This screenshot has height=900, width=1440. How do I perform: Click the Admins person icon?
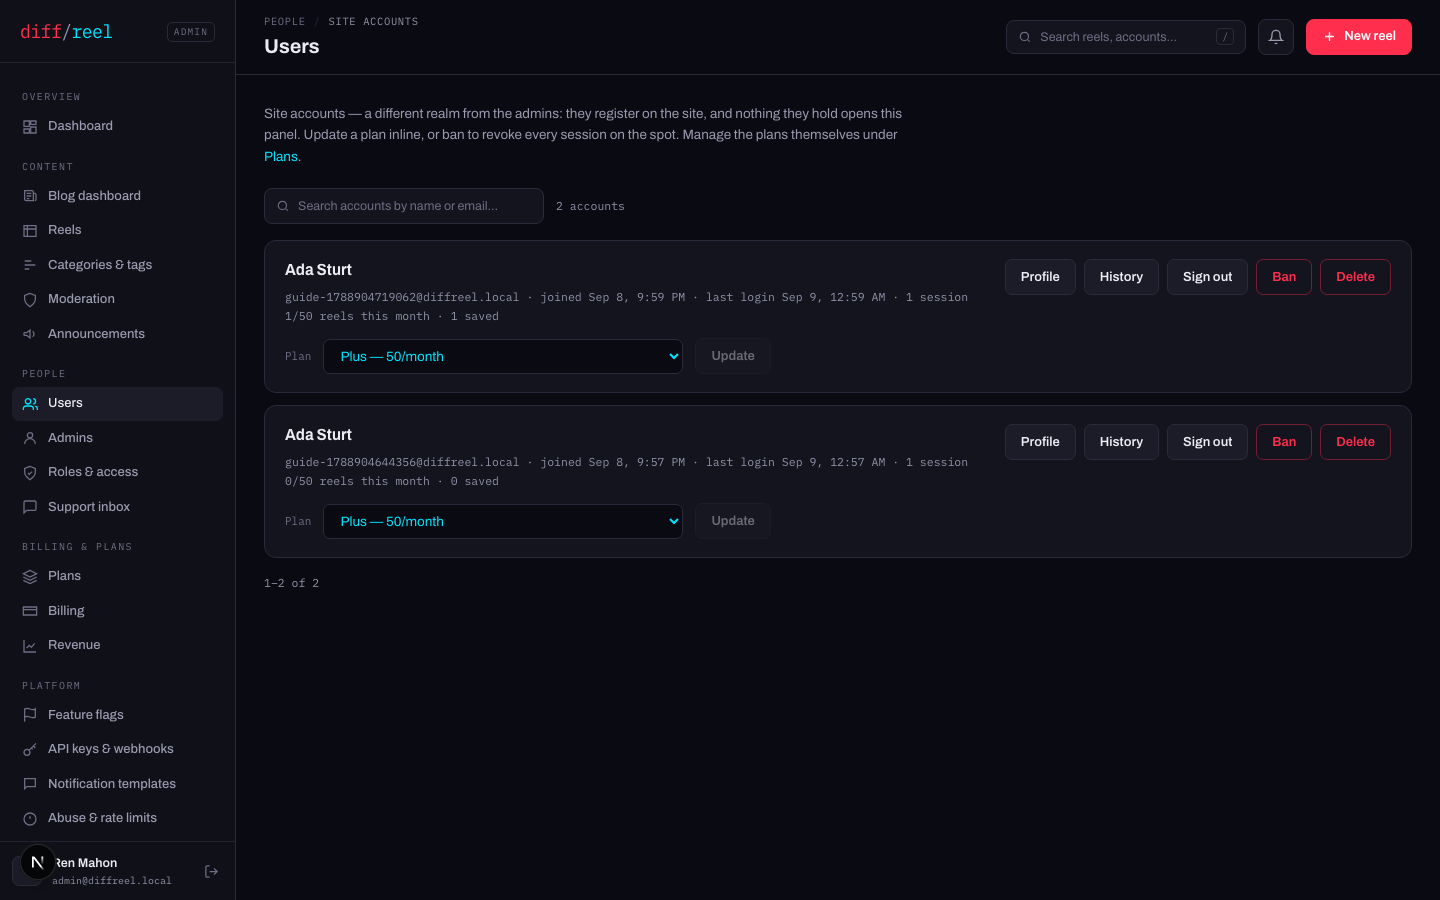(x=30, y=438)
